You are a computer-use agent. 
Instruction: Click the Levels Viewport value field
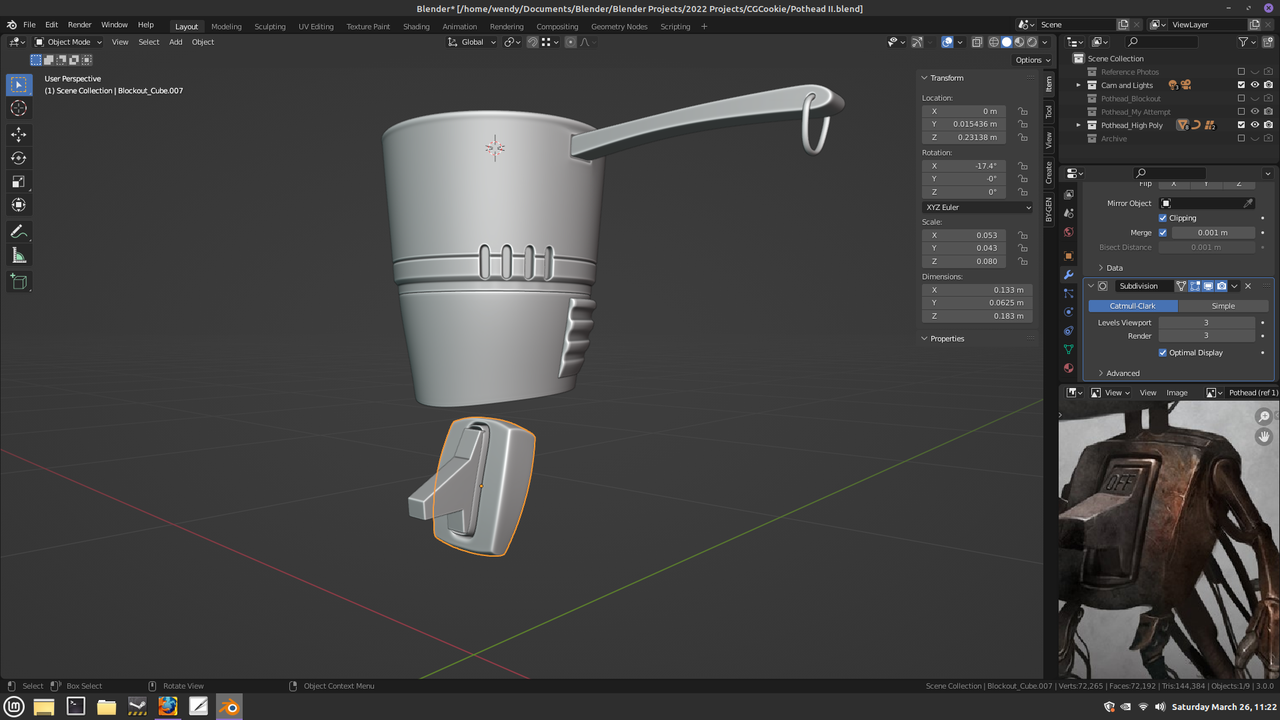(1206, 323)
